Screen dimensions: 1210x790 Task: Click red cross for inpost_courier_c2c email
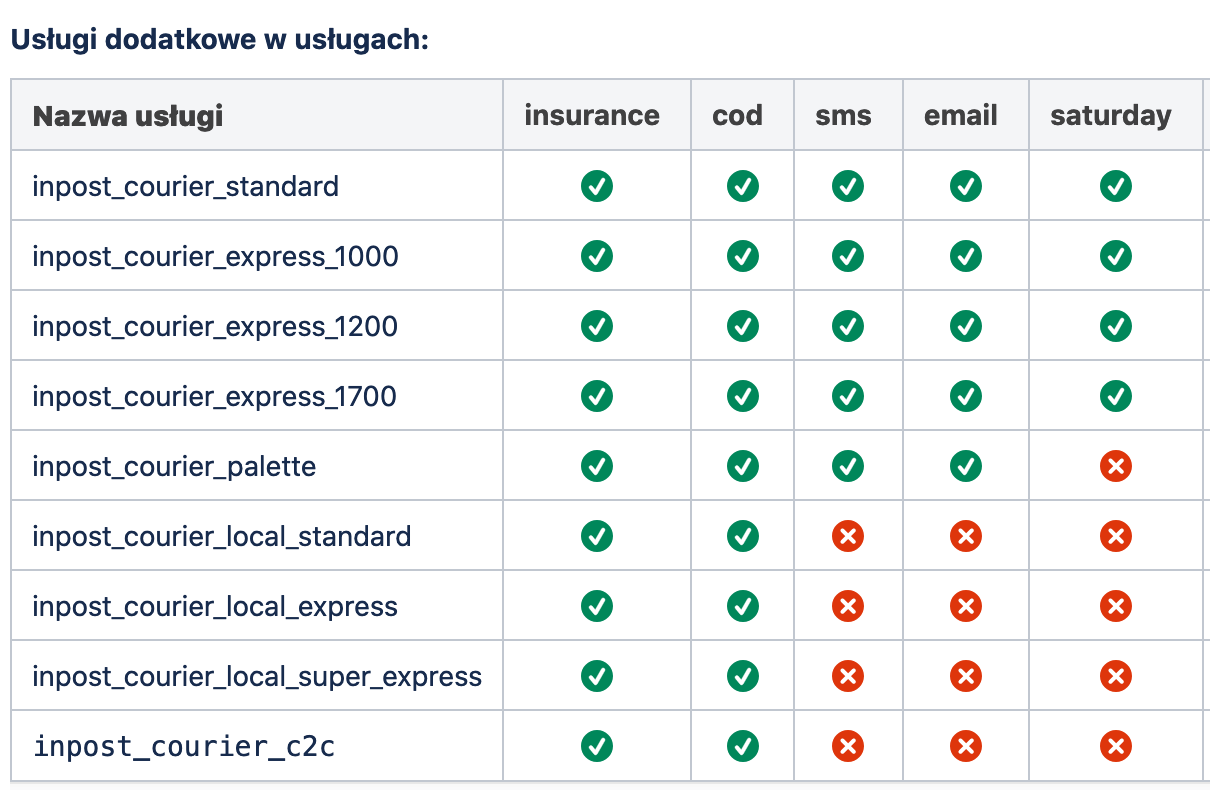[x=965, y=746]
